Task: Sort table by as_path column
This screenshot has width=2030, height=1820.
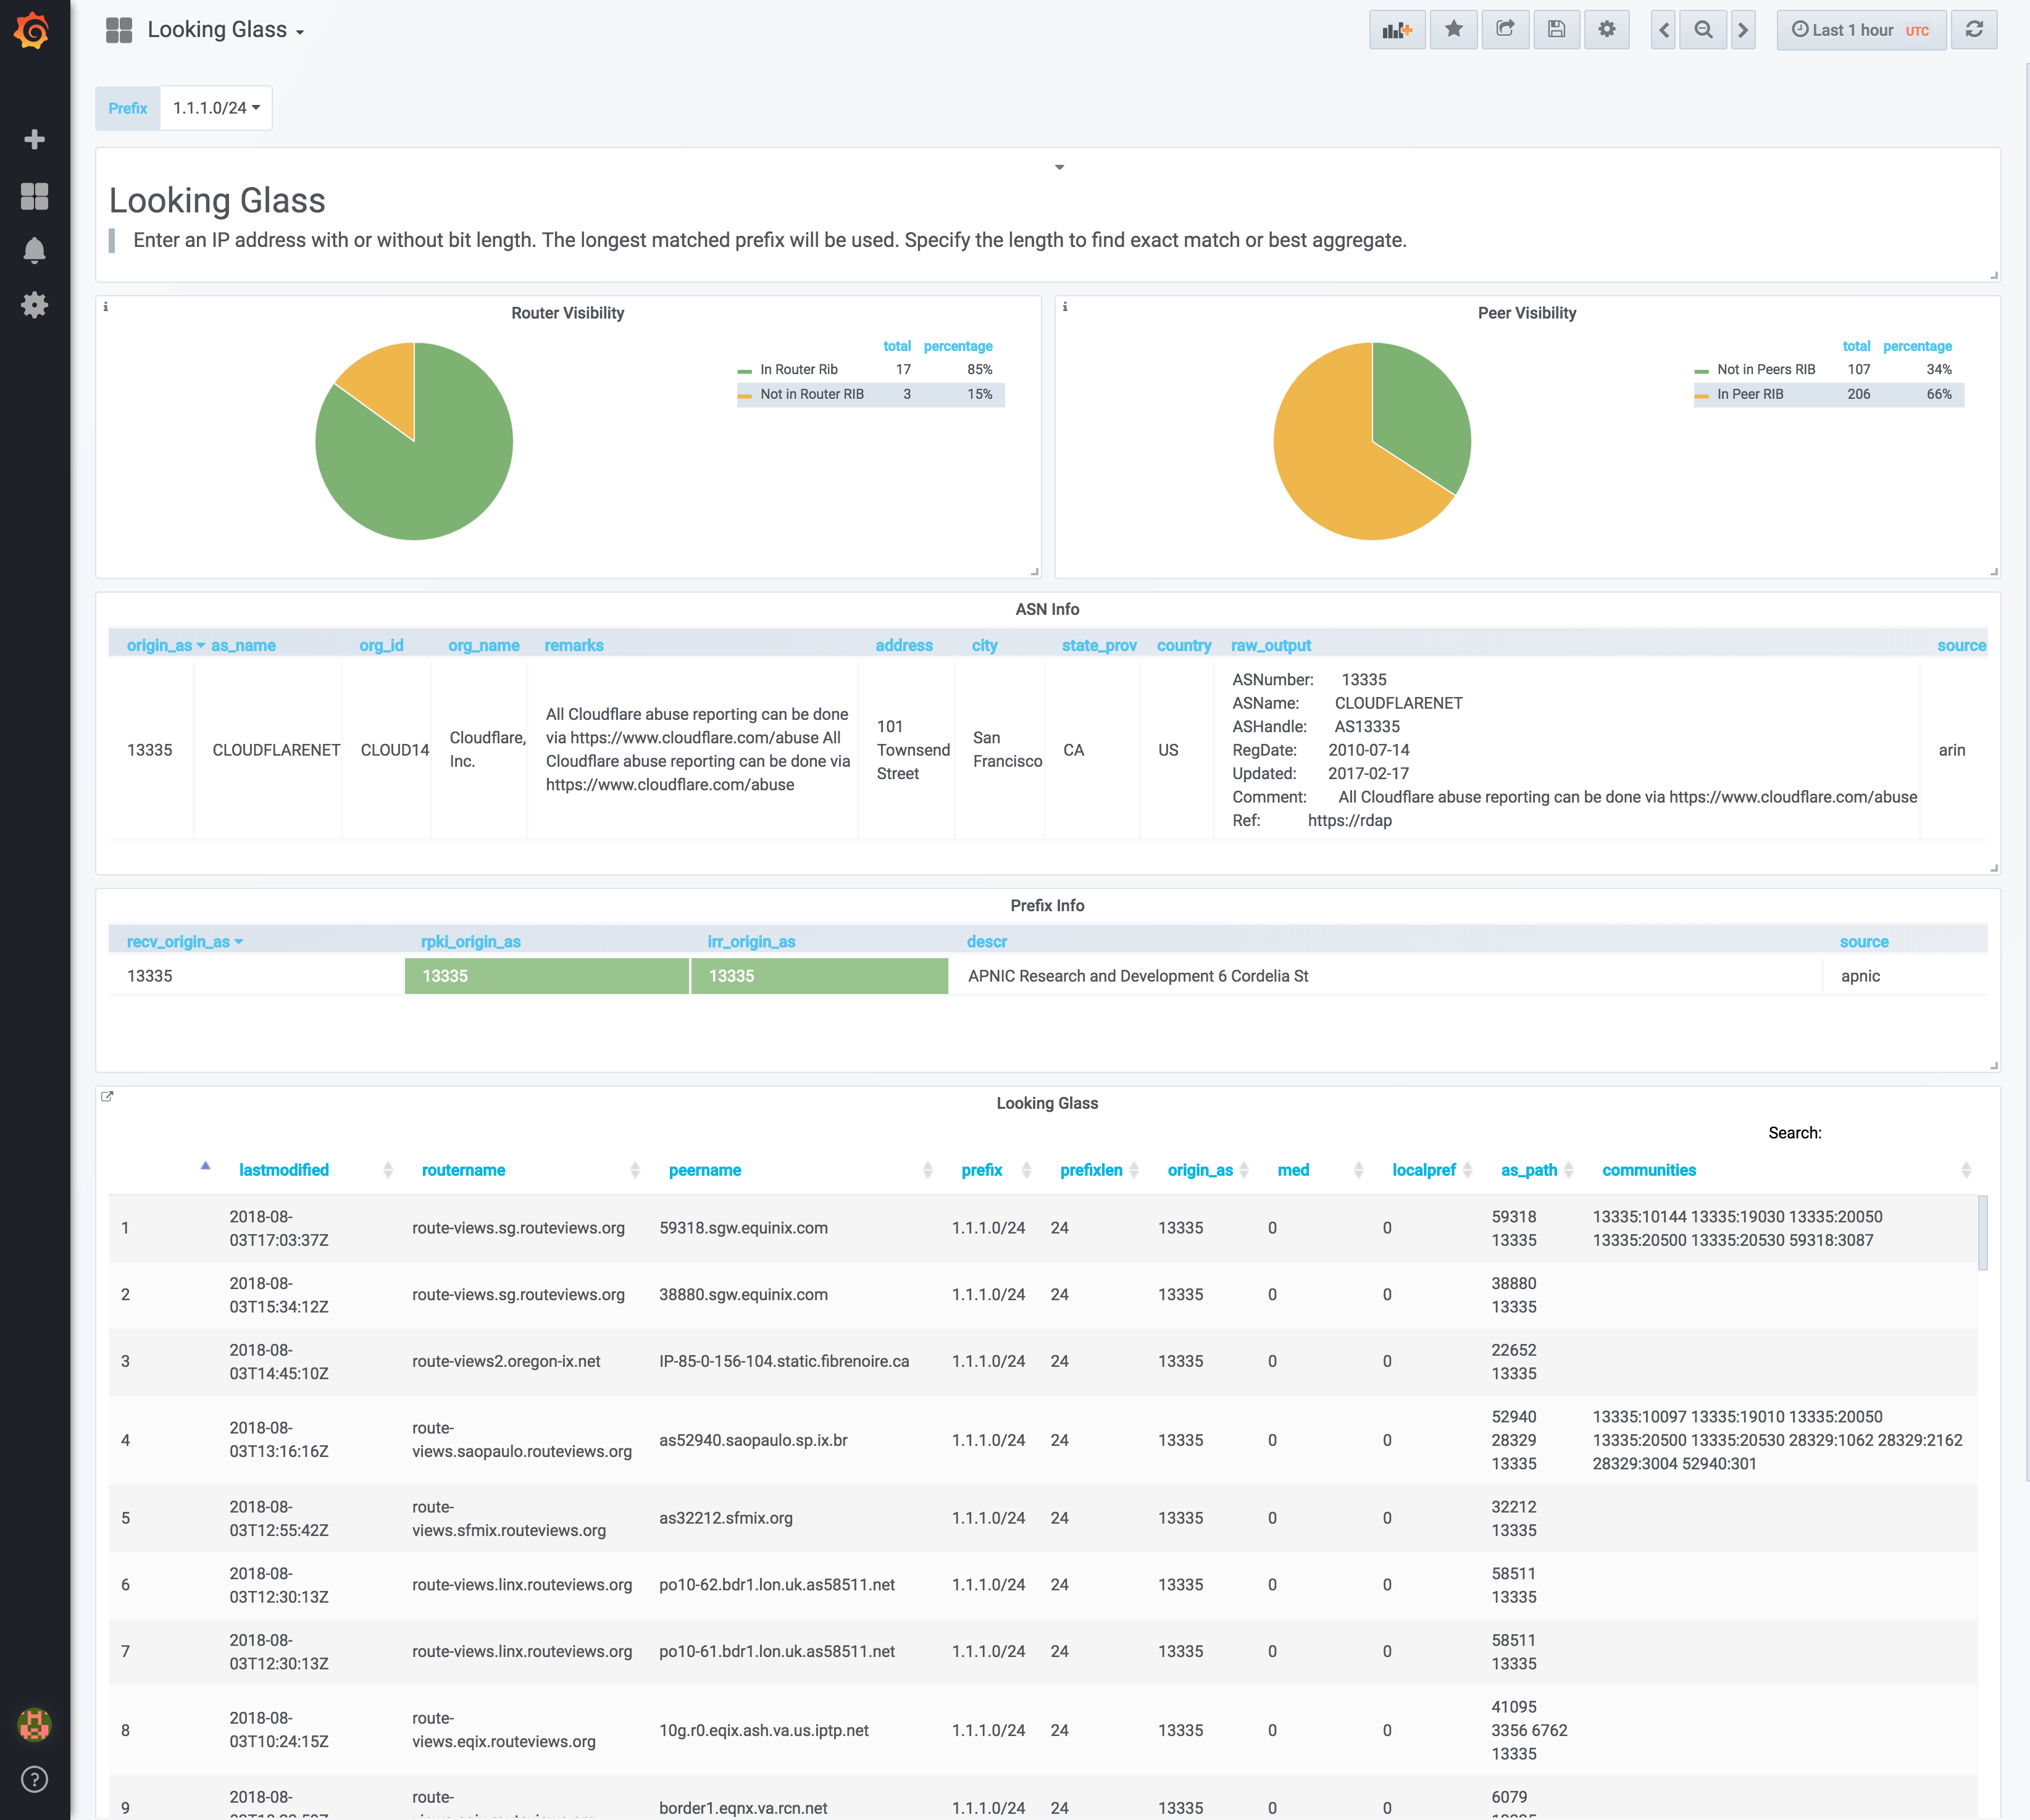Action: coord(1529,1170)
